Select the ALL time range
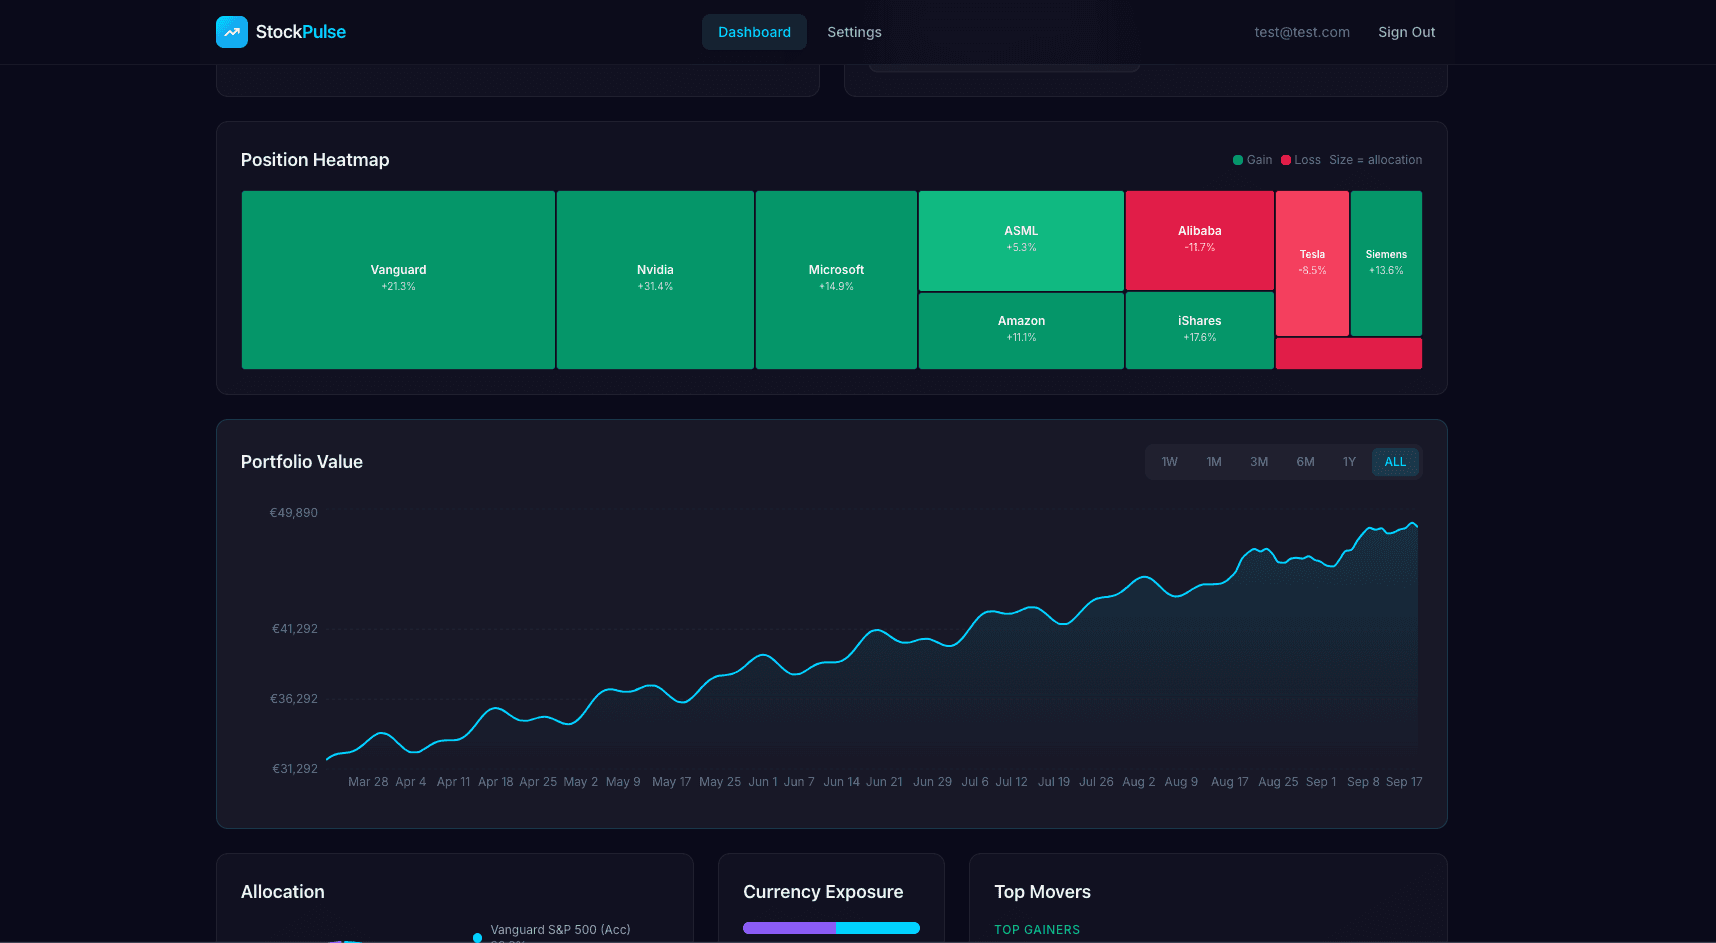This screenshot has width=1716, height=943. tap(1395, 462)
